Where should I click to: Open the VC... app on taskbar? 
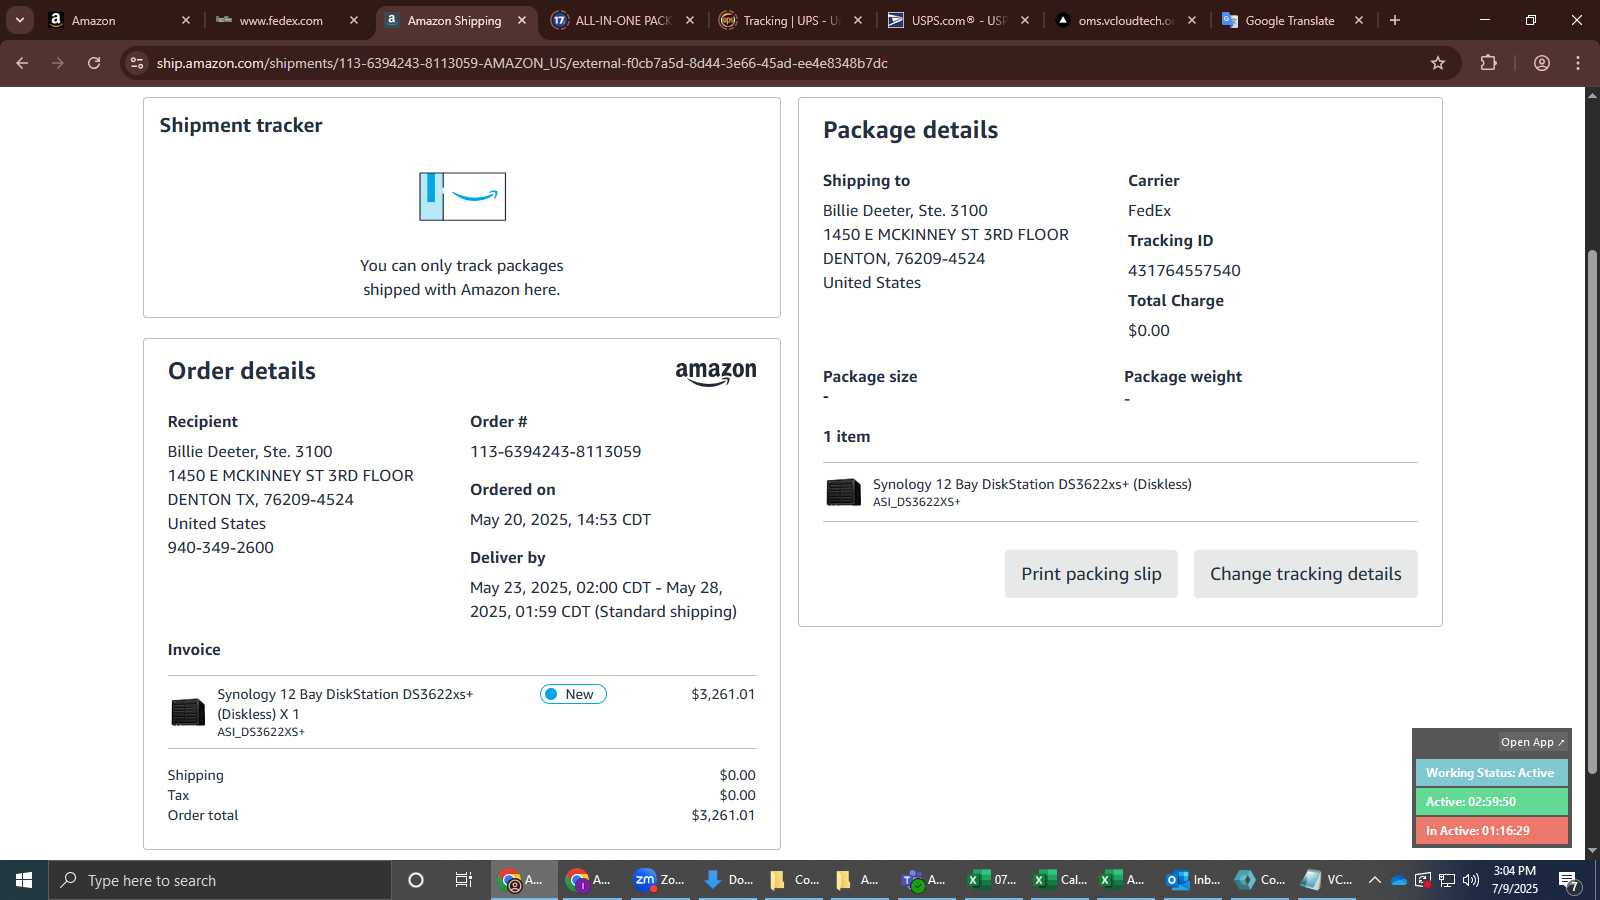1326,880
